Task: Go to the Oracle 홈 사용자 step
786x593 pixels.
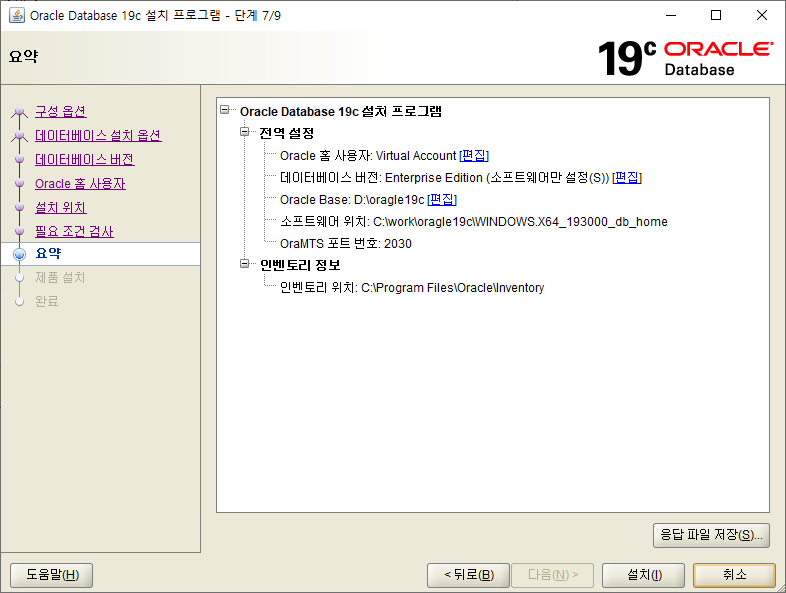Action: point(80,183)
